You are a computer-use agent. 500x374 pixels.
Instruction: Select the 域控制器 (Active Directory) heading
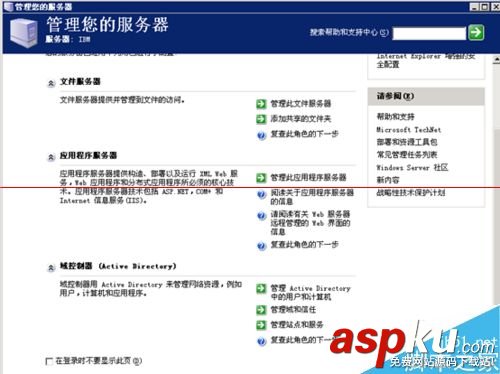(118, 266)
